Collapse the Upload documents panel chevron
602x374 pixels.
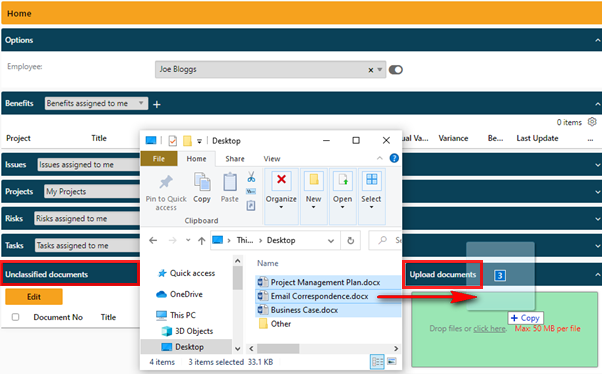[x=597, y=275]
